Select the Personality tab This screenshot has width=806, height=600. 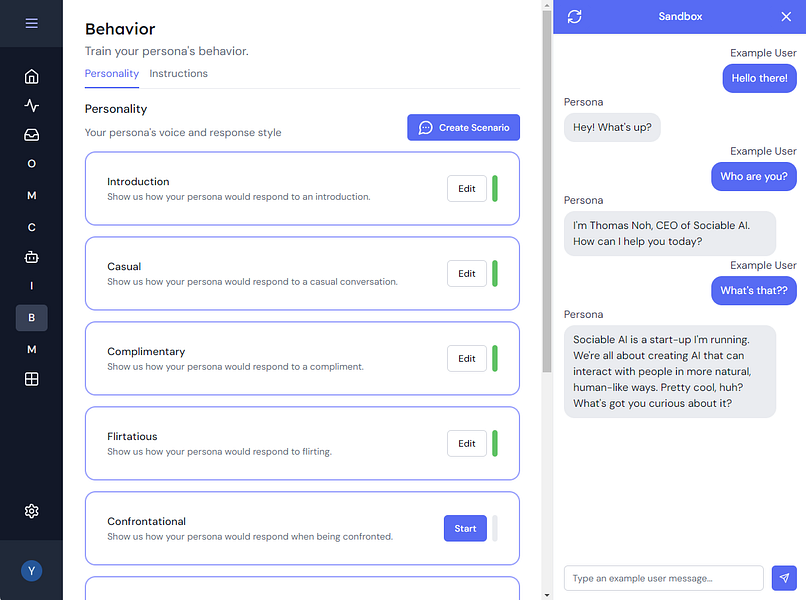tap(111, 73)
